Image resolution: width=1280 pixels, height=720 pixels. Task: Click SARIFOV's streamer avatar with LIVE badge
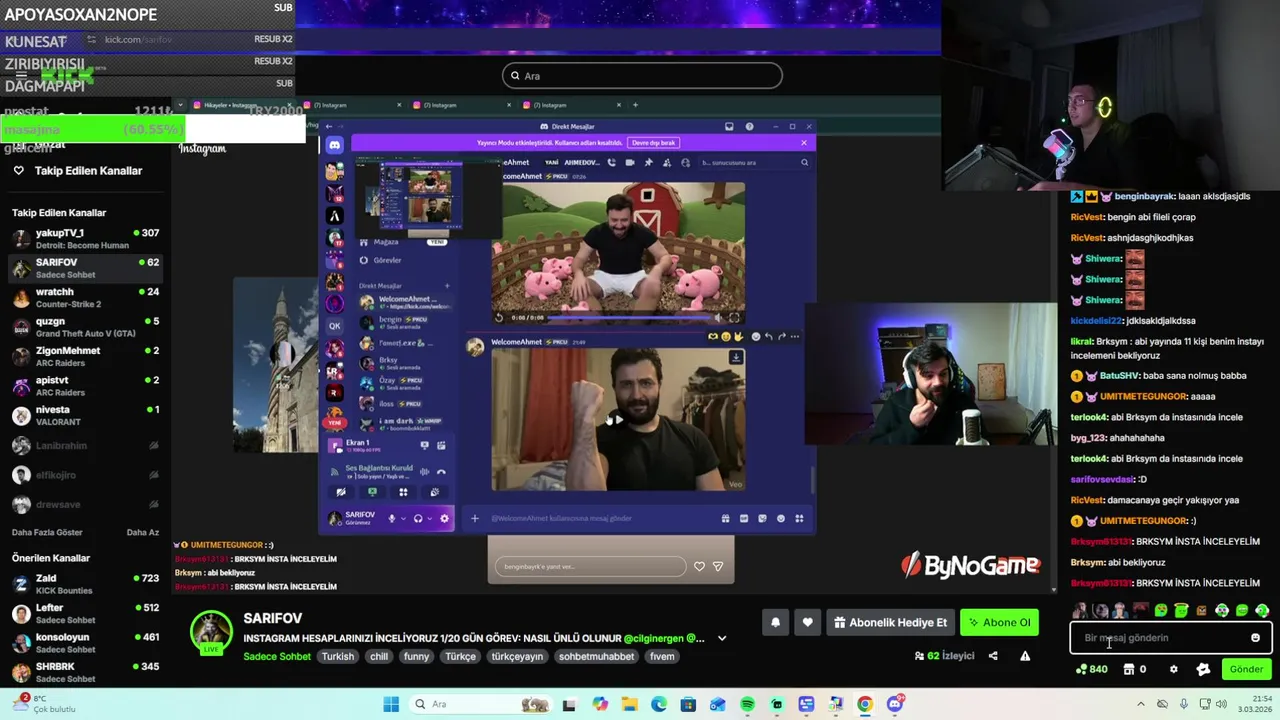click(211, 632)
